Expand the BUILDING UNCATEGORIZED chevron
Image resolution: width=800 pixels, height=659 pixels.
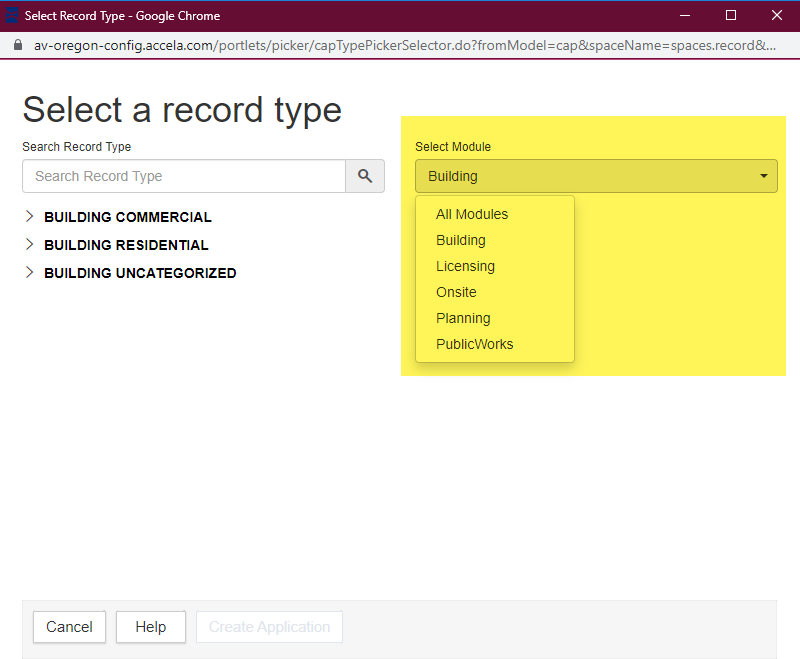click(30, 273)
